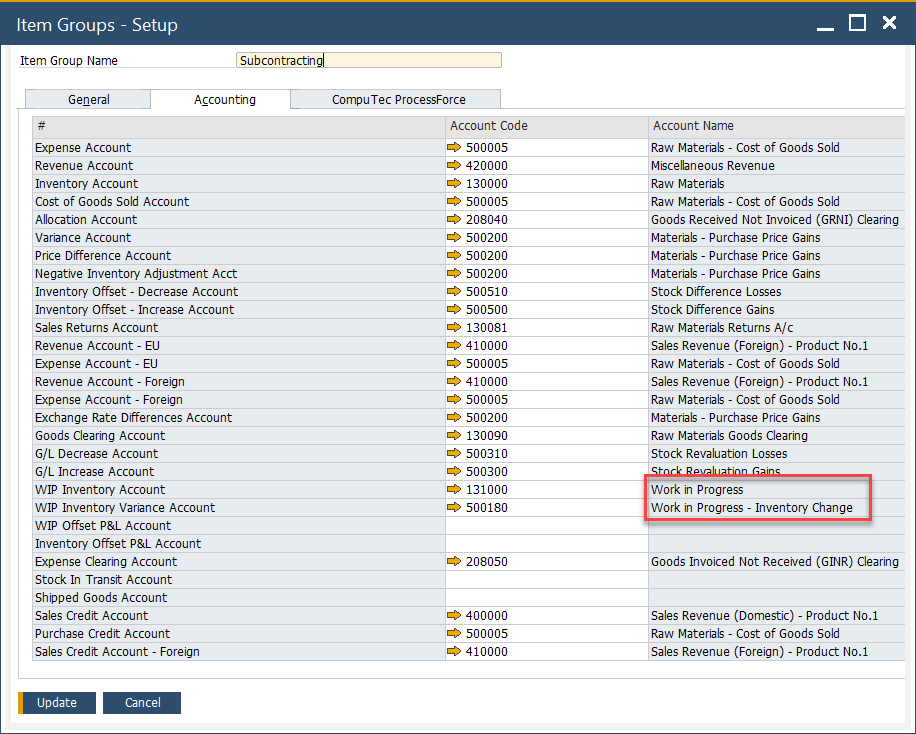
Task: Open link arrow for Revenue Account 420000
Action: [455, 166]
